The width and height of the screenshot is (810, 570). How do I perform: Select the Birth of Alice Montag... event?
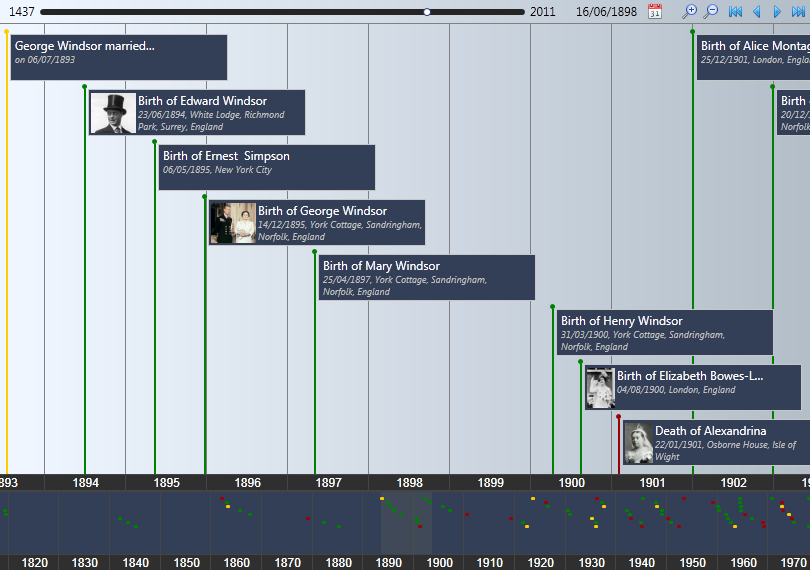pos(753,57)
